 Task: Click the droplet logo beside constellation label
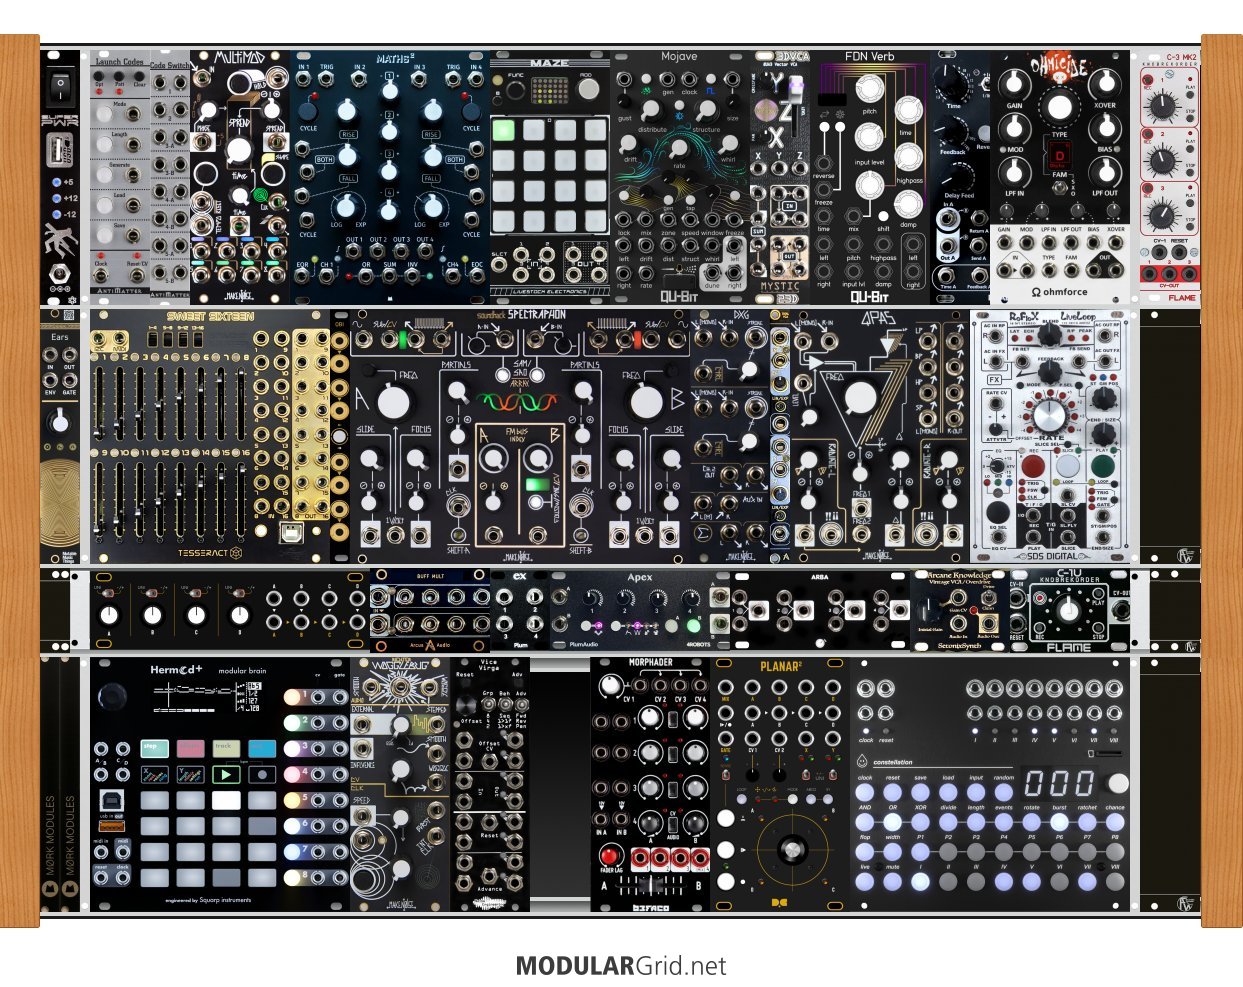tap(864, 762)
